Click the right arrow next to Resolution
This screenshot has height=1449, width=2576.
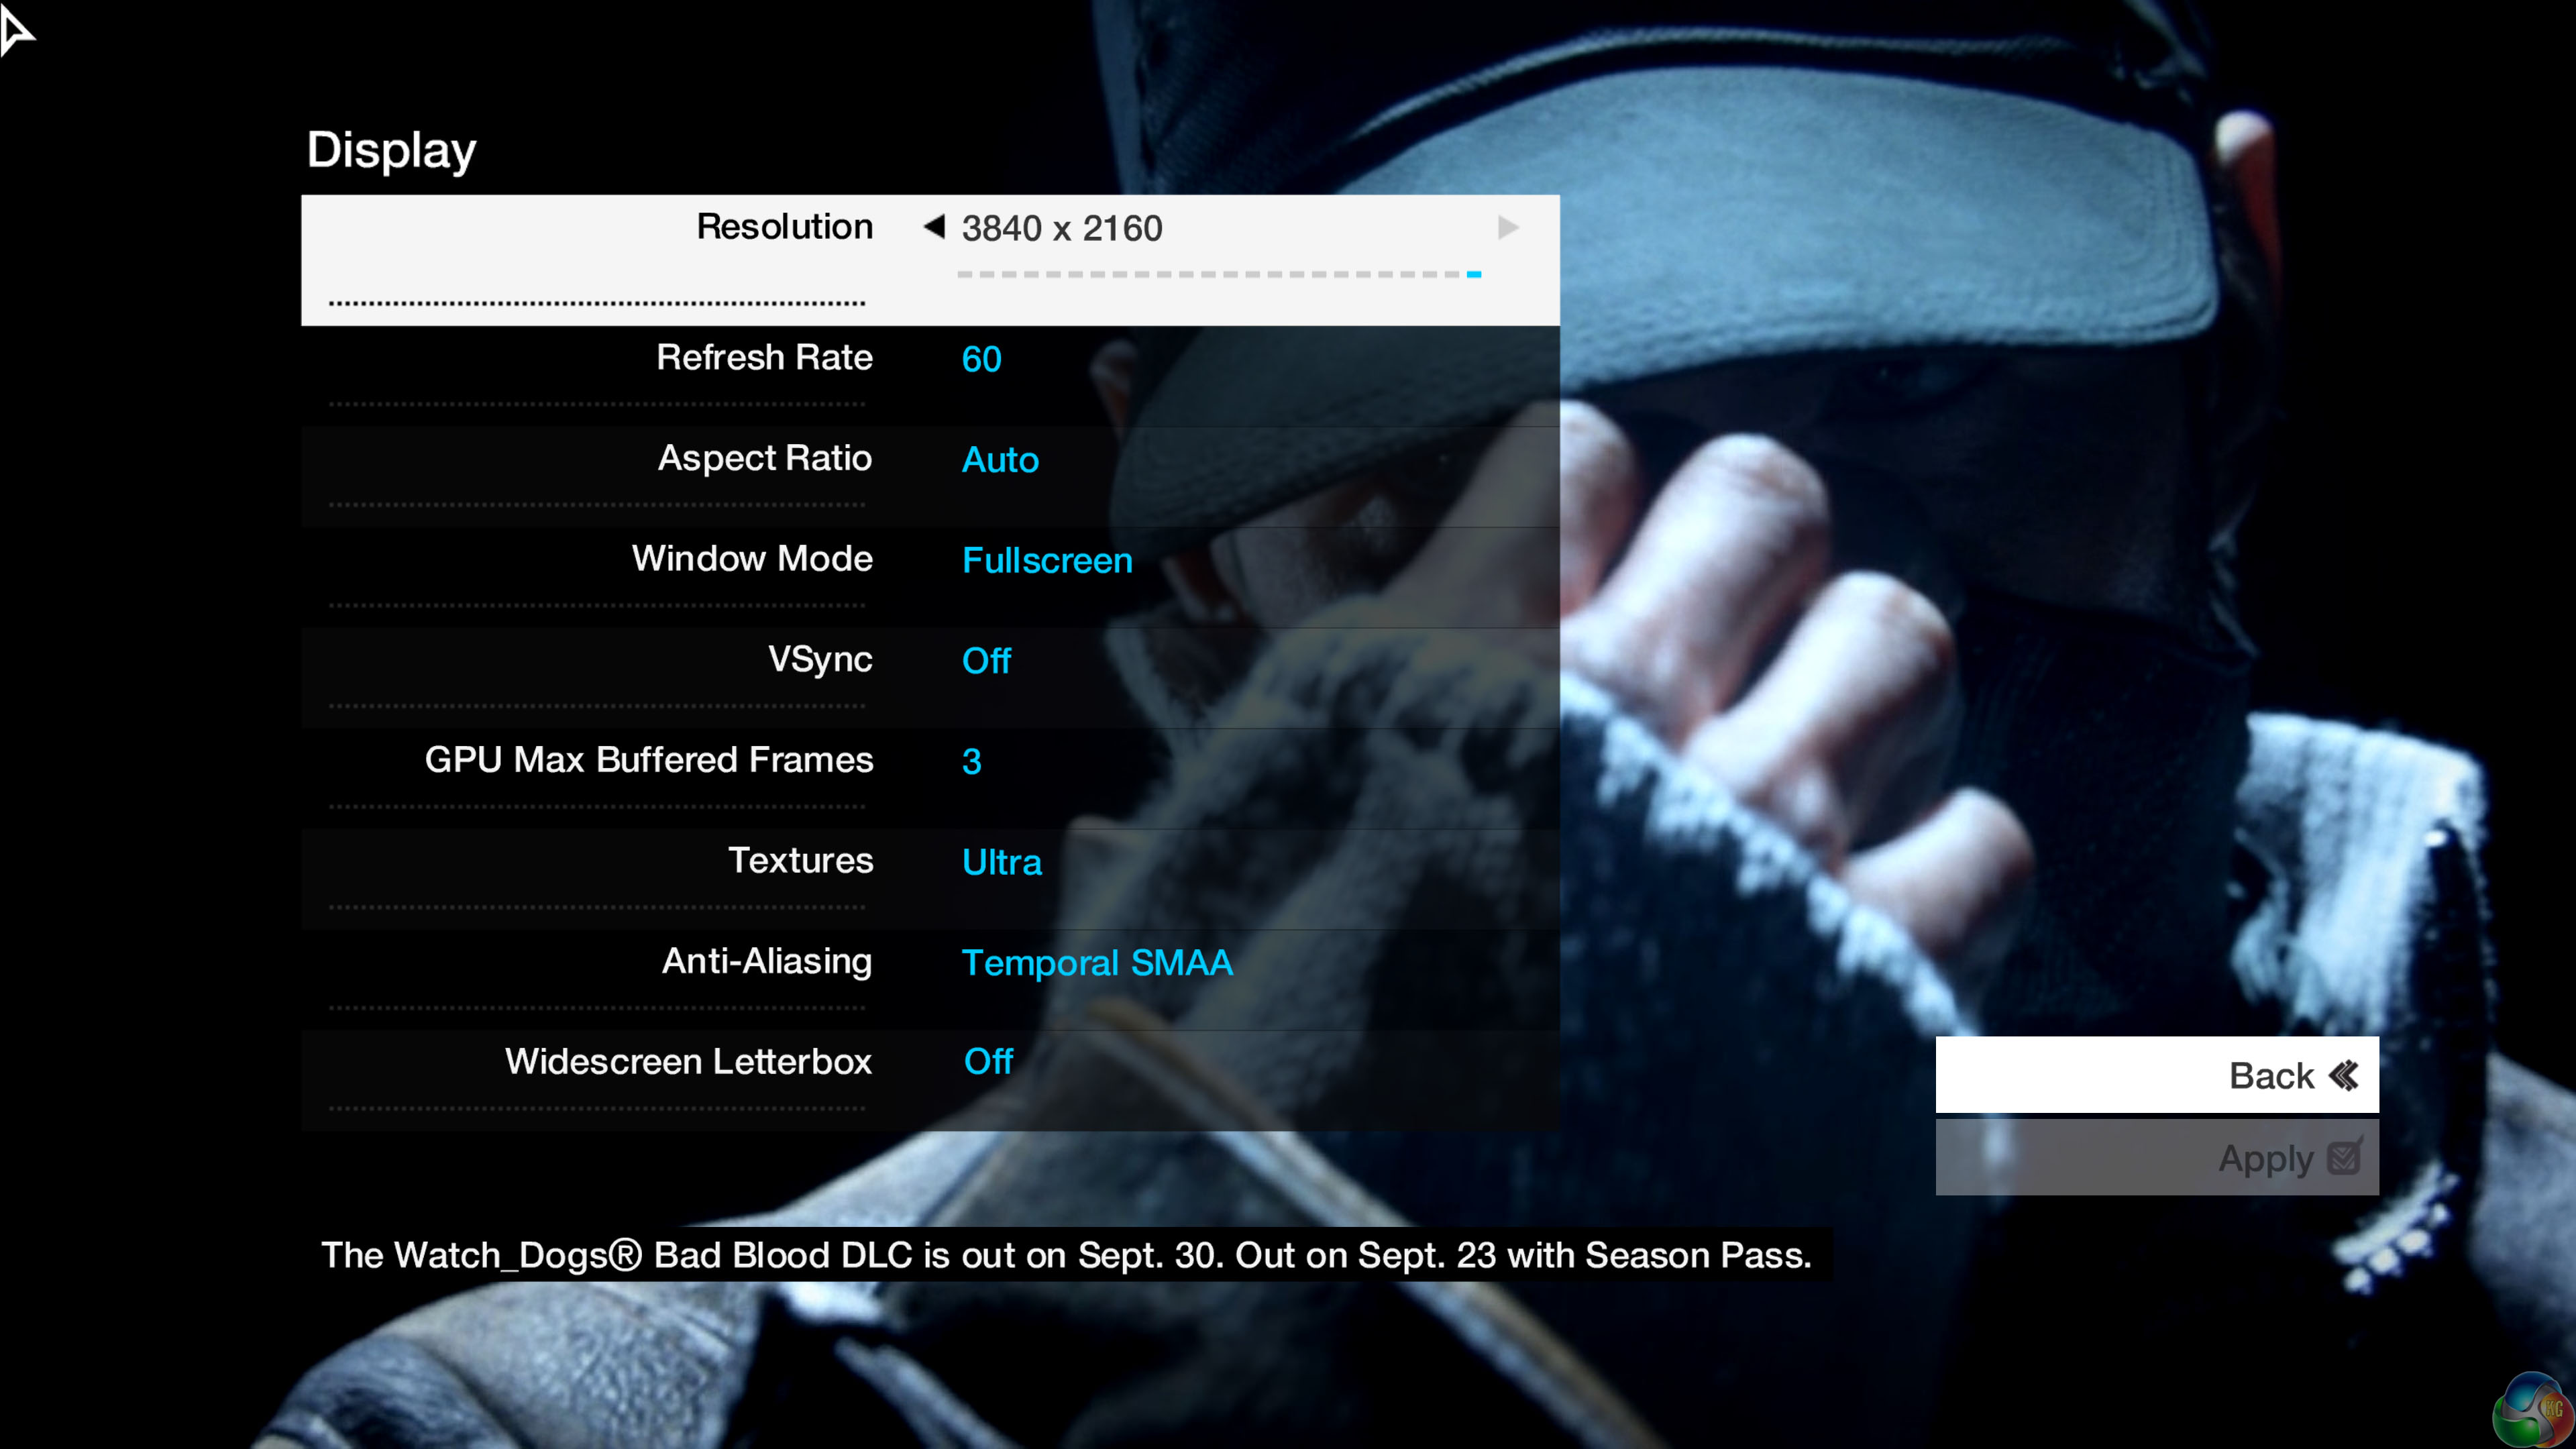click(x=1507, y=228)
